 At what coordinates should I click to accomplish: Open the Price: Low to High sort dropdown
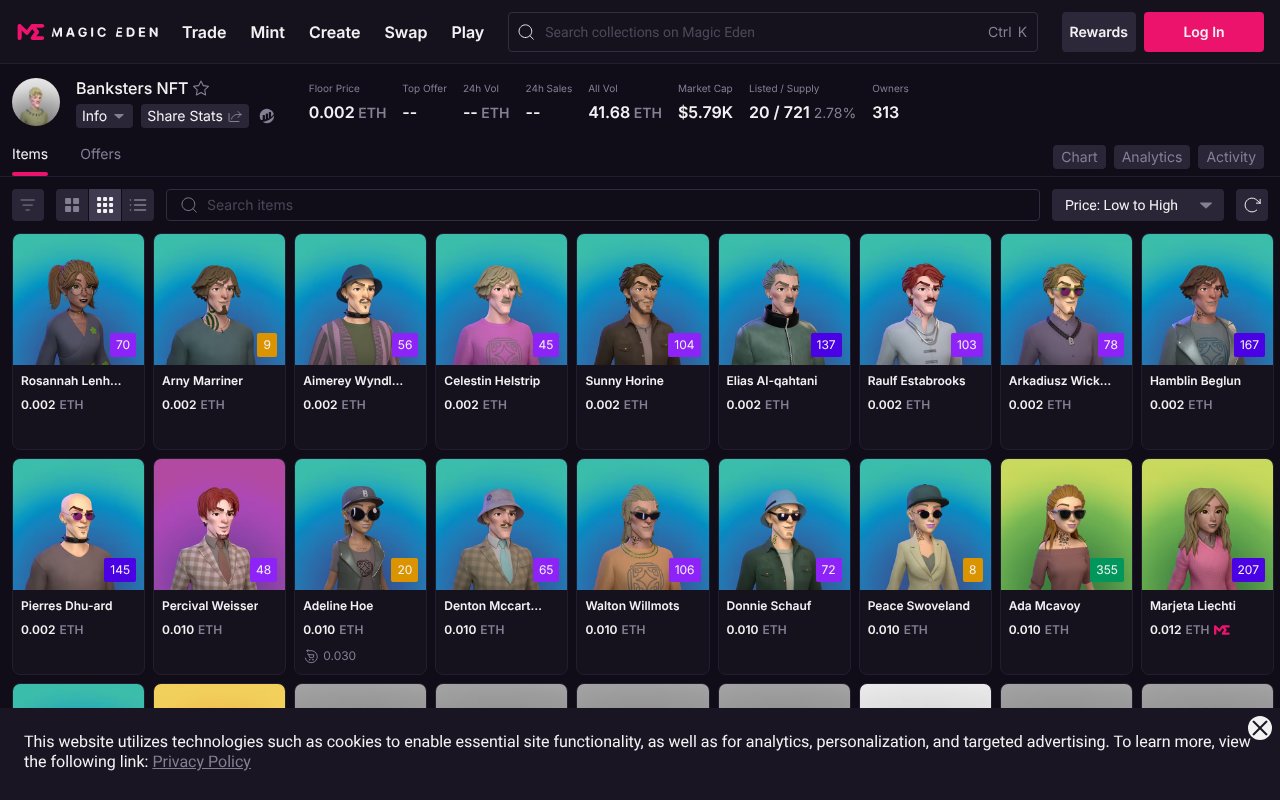[1137, 204]
